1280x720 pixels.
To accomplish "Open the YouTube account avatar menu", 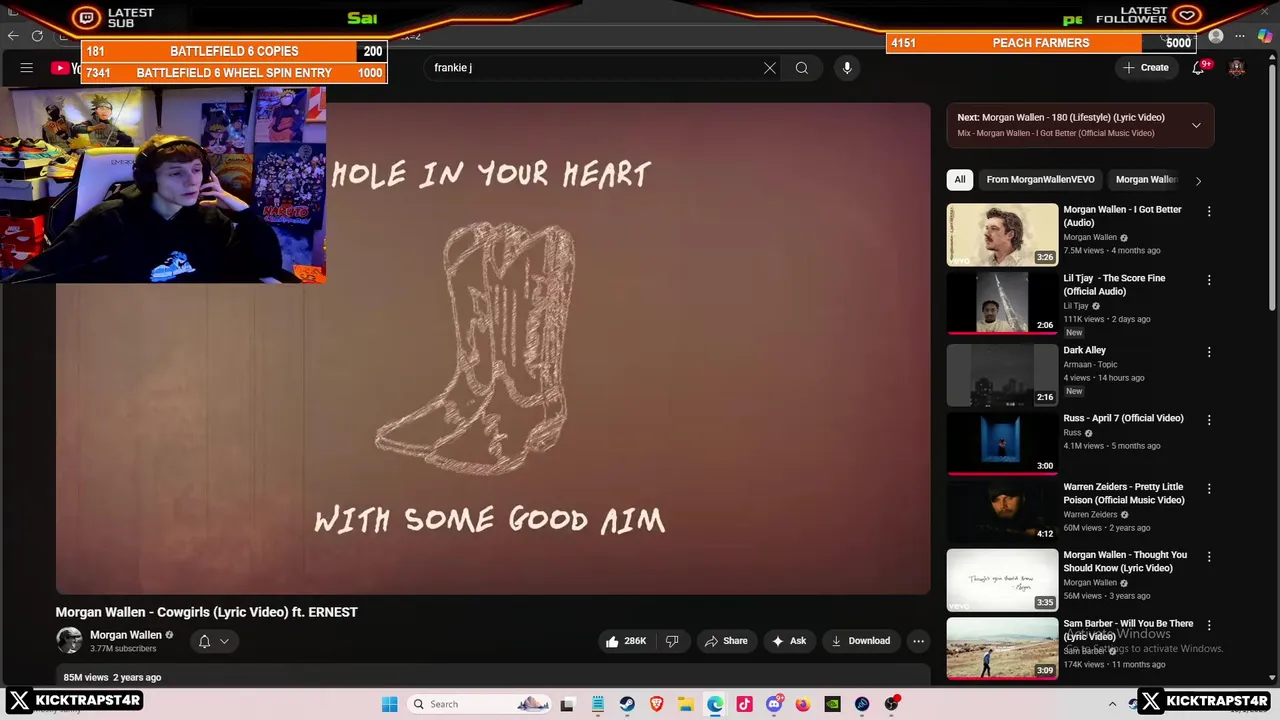I will 1237,68.
